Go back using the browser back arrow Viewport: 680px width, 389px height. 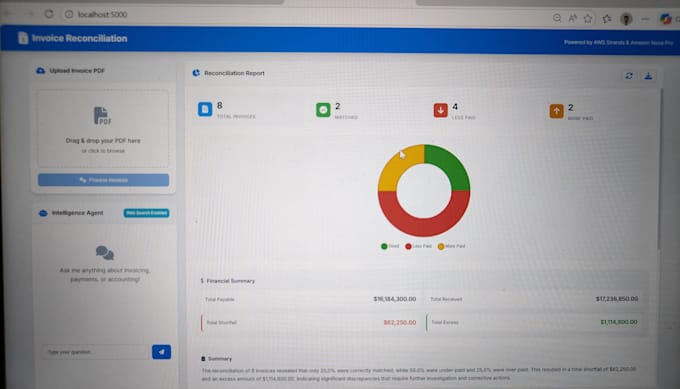pos(9,14)
